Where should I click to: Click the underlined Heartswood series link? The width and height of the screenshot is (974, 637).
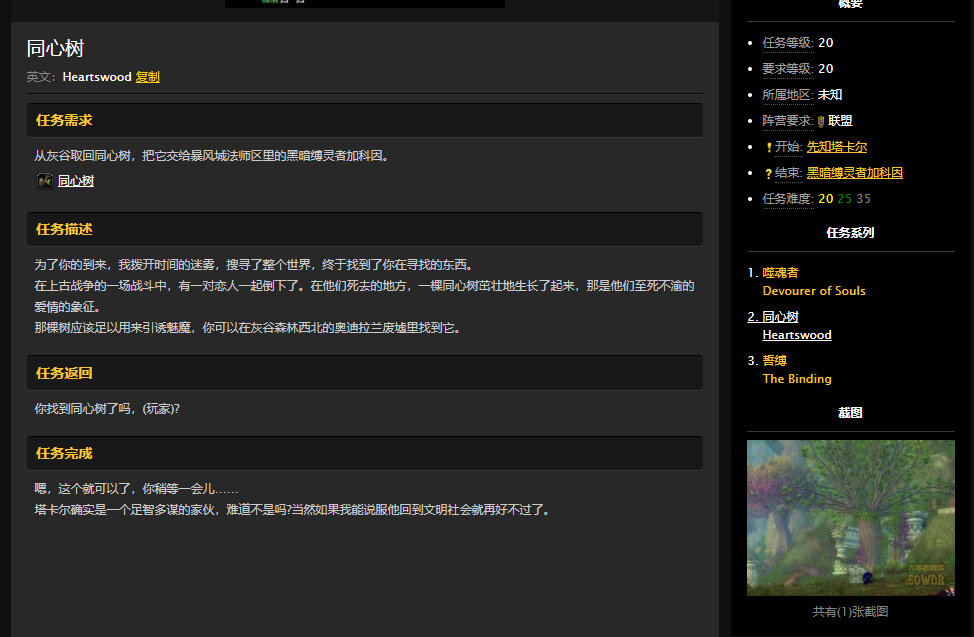click(x=796, y=335)
